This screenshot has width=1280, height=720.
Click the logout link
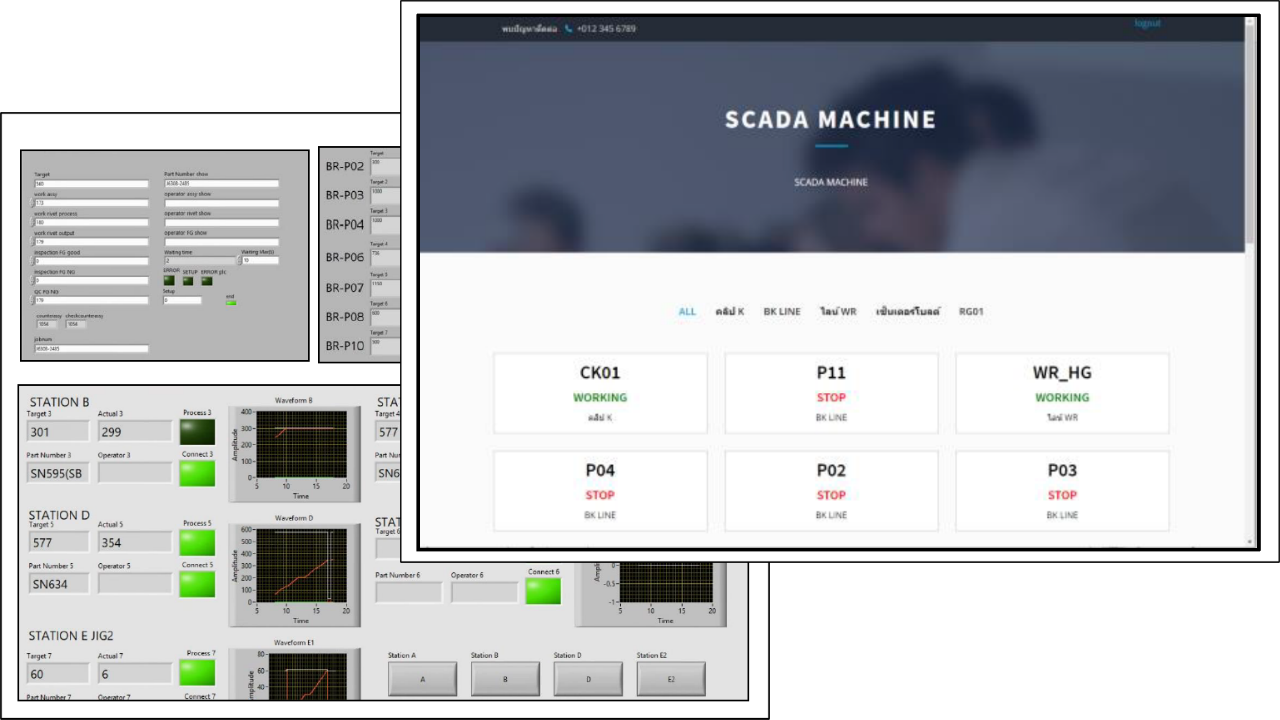1147,24
